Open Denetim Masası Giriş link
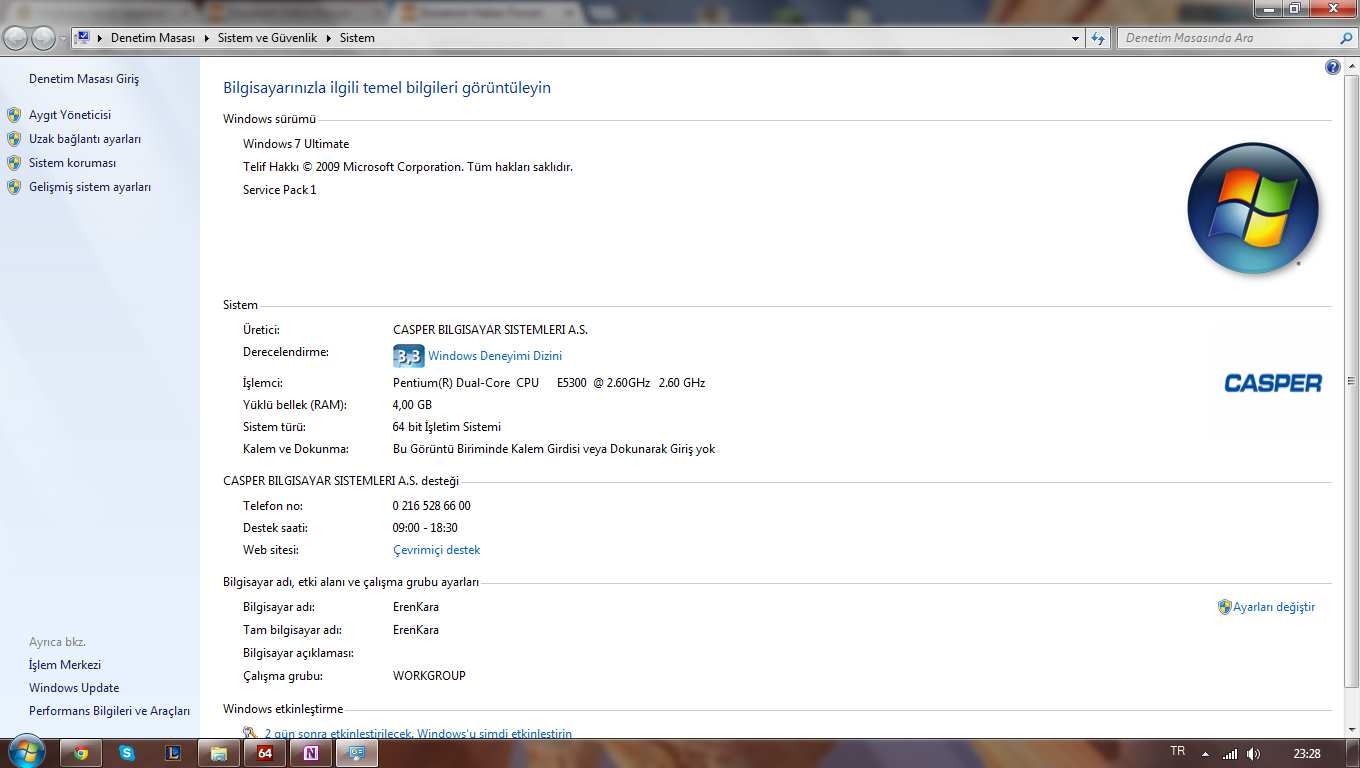This screenshot has width=1360, height=768. coord(84,79)
